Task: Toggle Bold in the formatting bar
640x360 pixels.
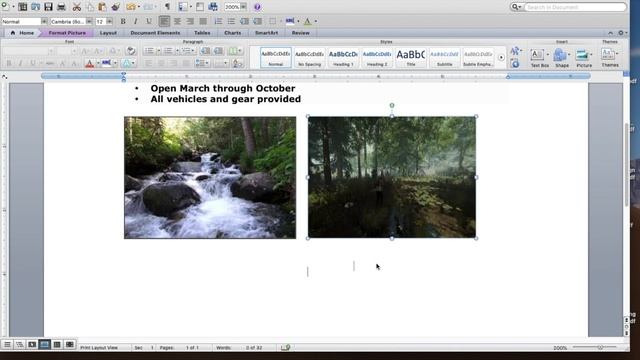Action: click(x=123, y=21)
